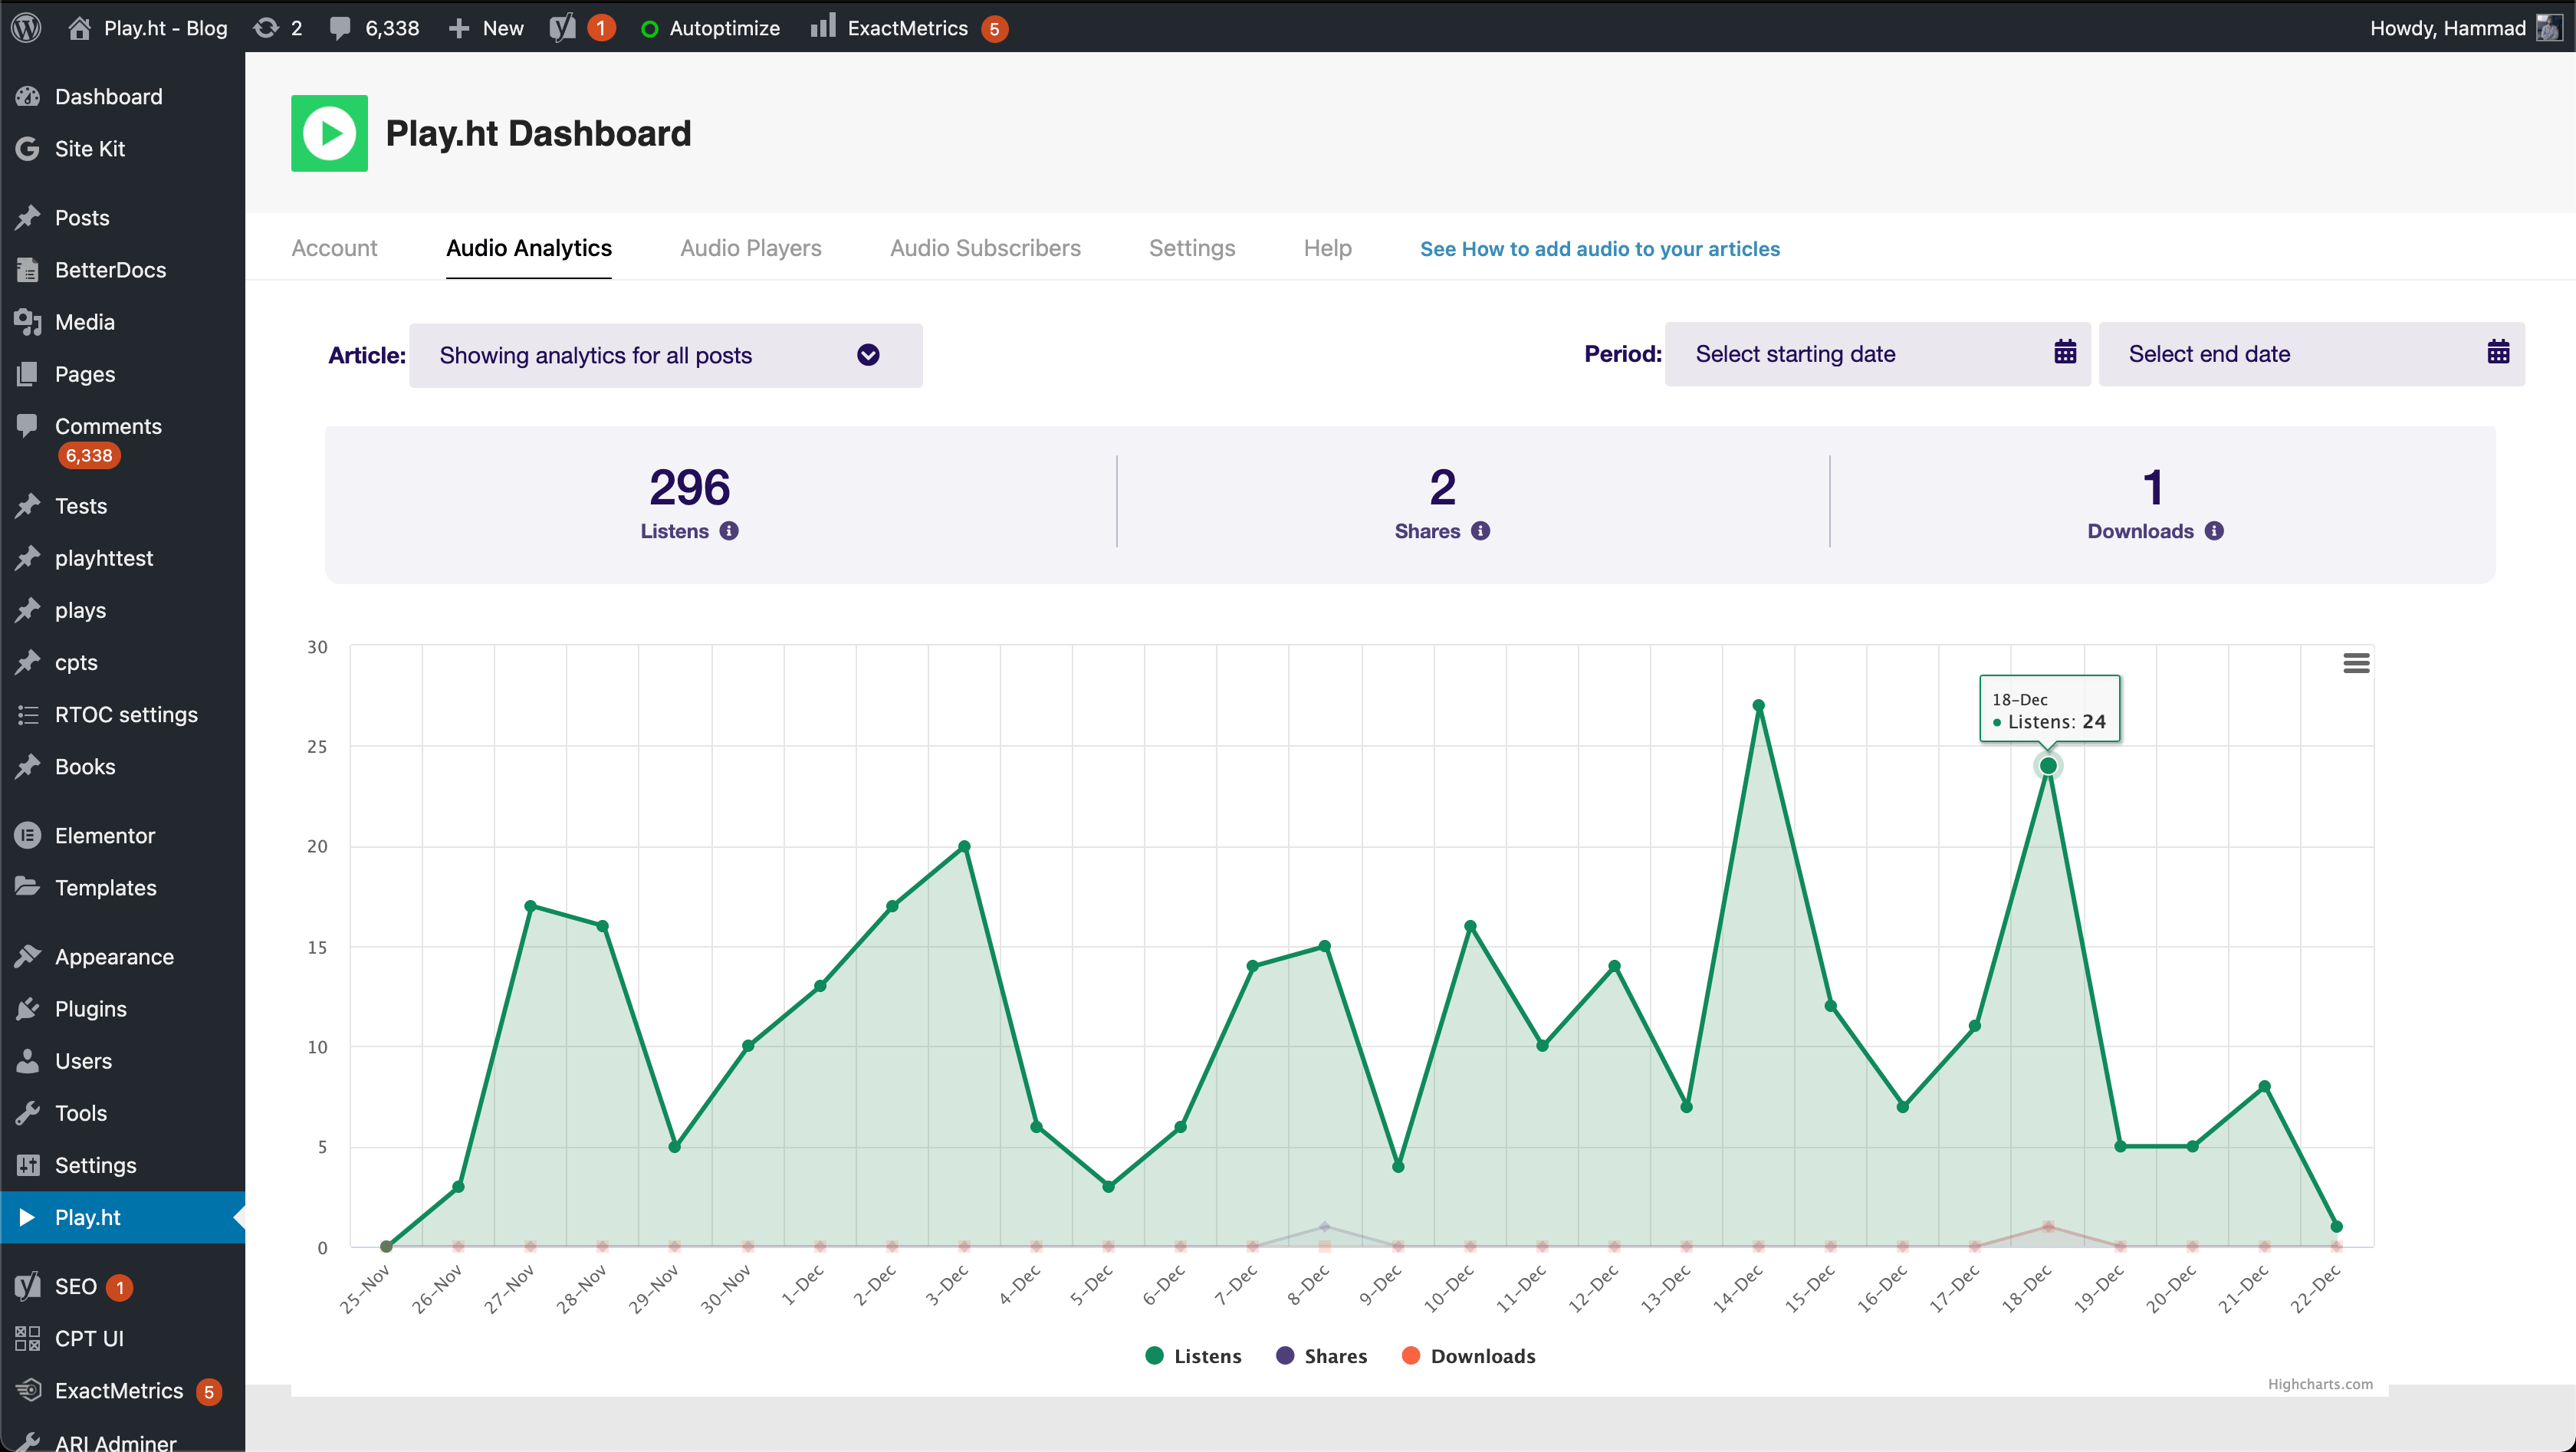2576x1452 pixels.
Task: Click the Shares info icon
Action: 1480,531
